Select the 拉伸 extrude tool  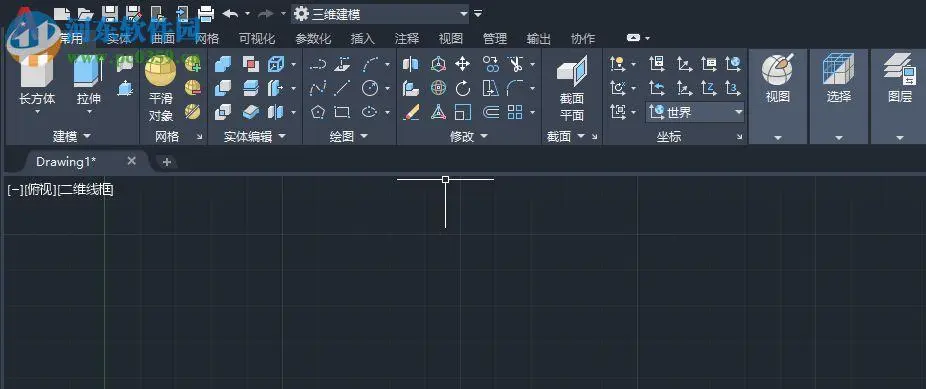coord(89,83)
